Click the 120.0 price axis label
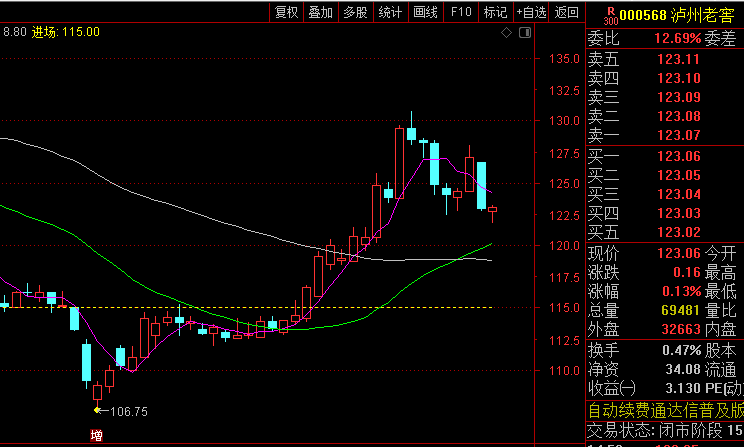Image resolution: width=744 pixels, height=447 pixels. [564, 245]
